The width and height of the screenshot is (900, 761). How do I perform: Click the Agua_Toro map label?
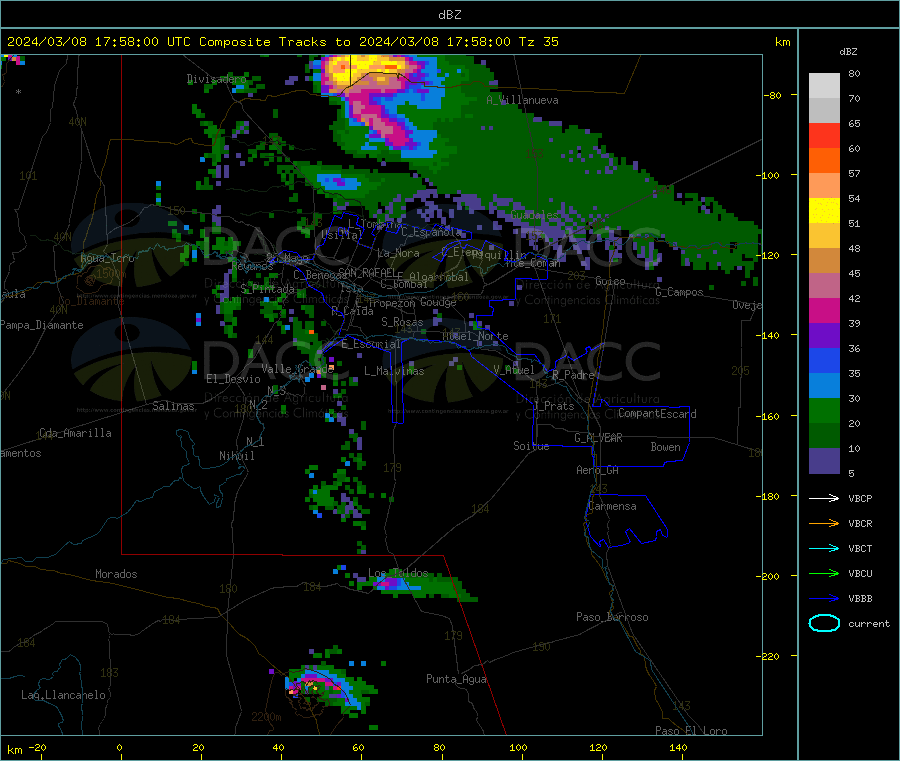[x=107, y=258]
